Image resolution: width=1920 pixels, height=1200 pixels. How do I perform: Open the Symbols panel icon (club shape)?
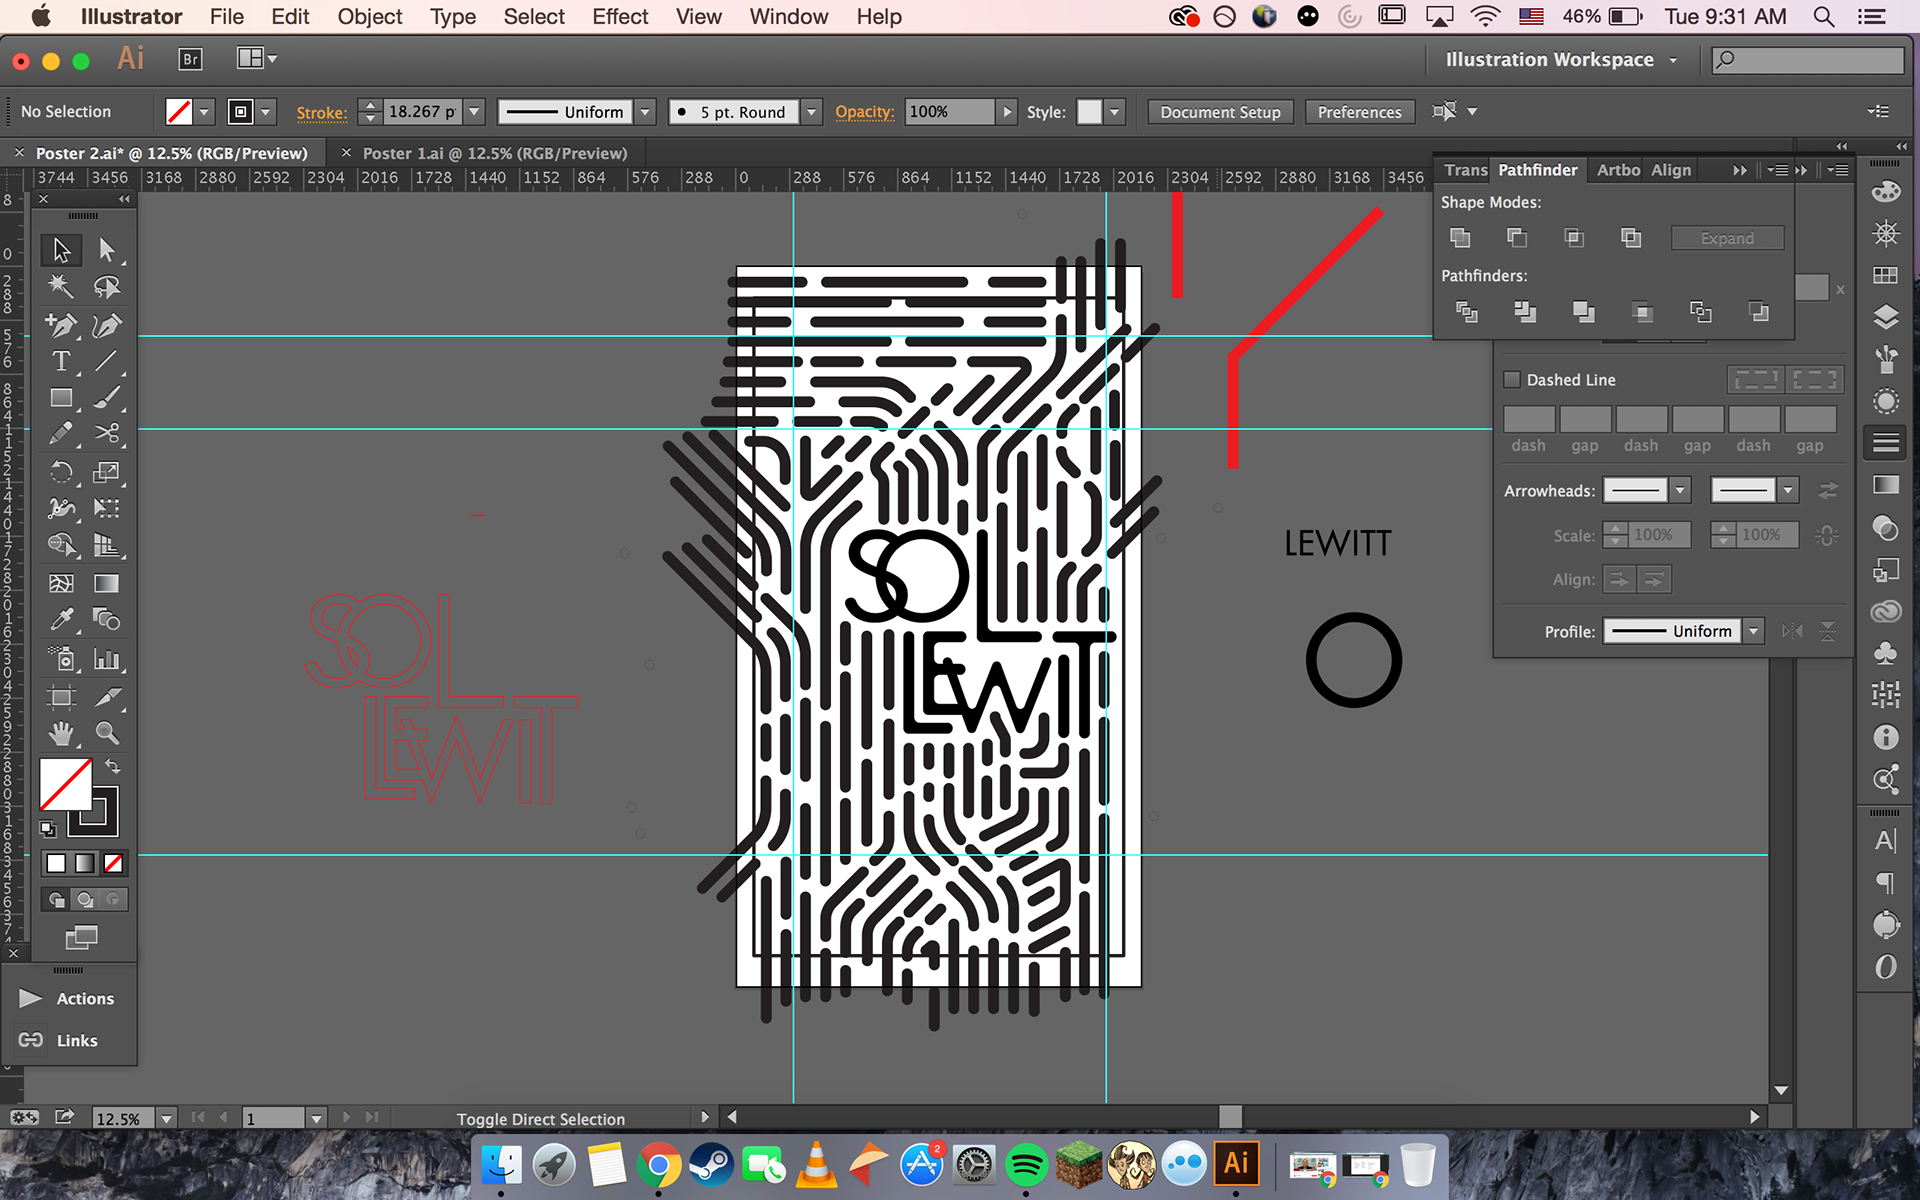(x=1886, y=652)
